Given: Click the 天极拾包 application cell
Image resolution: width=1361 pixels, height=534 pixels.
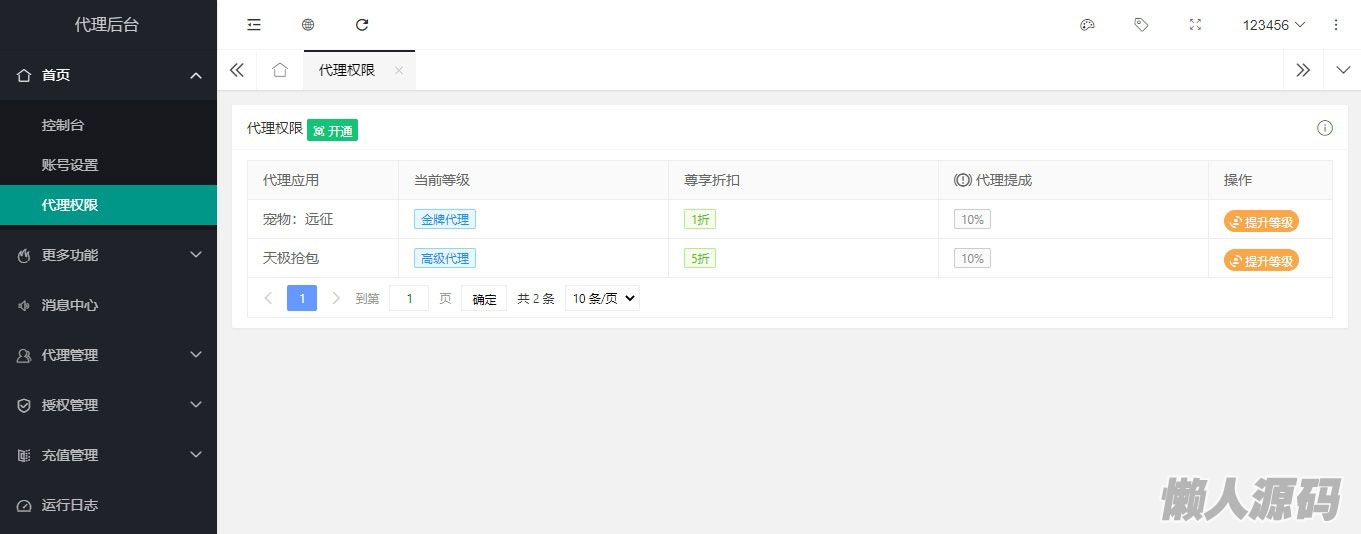Looking at the screenshot, I should (x=323, y=258).
